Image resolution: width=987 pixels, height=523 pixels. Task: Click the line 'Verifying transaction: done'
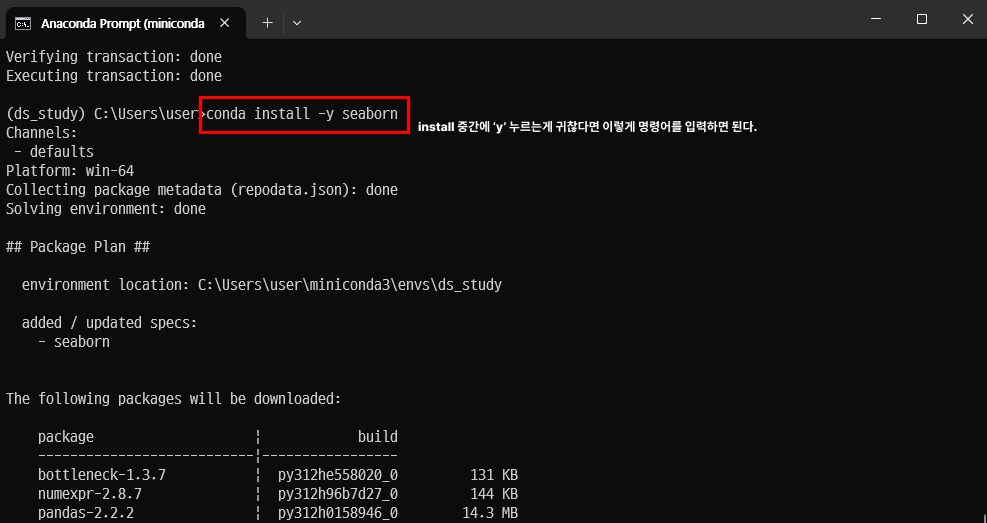coord(114,57)
